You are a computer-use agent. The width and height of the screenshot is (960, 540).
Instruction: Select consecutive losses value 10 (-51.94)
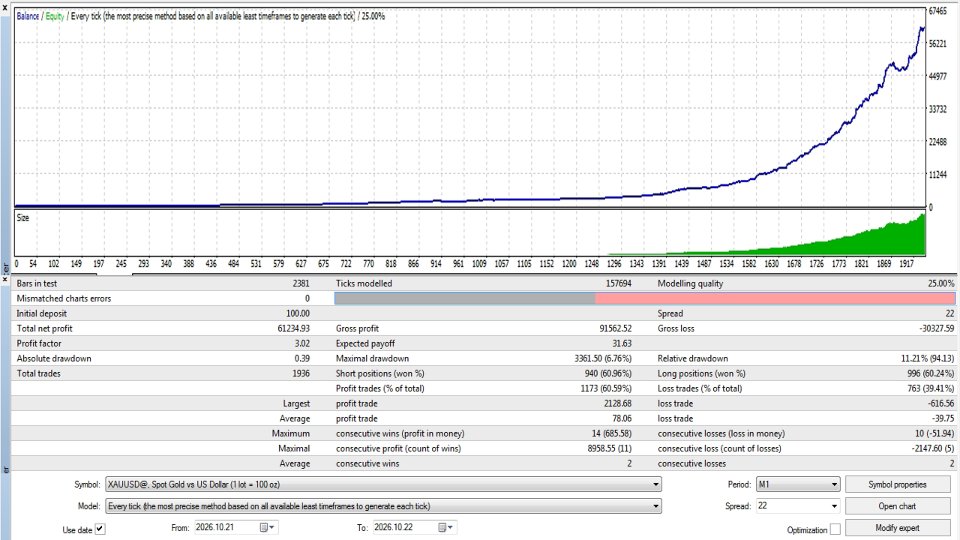(934, 433)
